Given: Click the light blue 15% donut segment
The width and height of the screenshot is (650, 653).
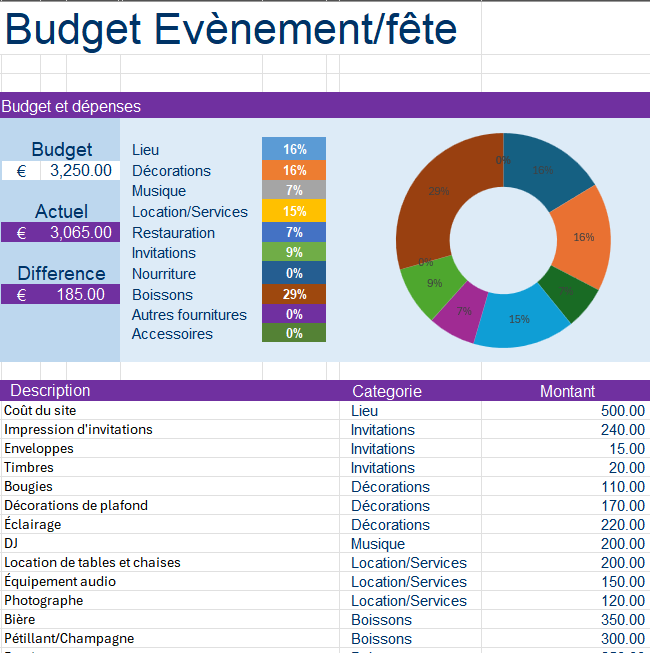Looking at the screenshot, I should (520, 320).
